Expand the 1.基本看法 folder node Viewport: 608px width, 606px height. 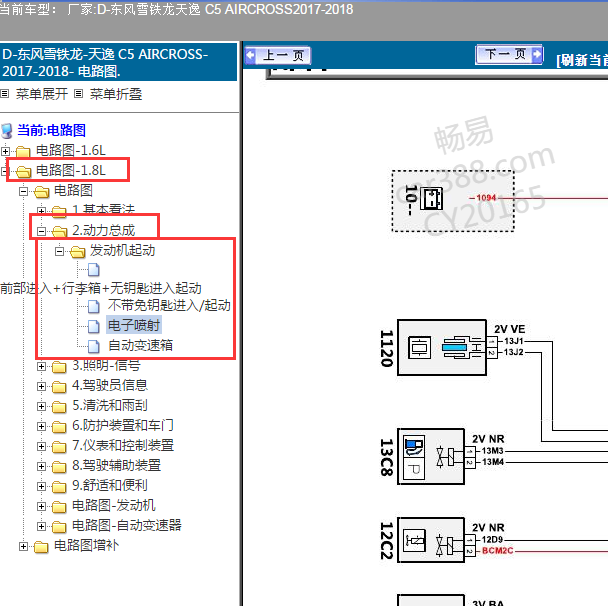tap(41, 211)
